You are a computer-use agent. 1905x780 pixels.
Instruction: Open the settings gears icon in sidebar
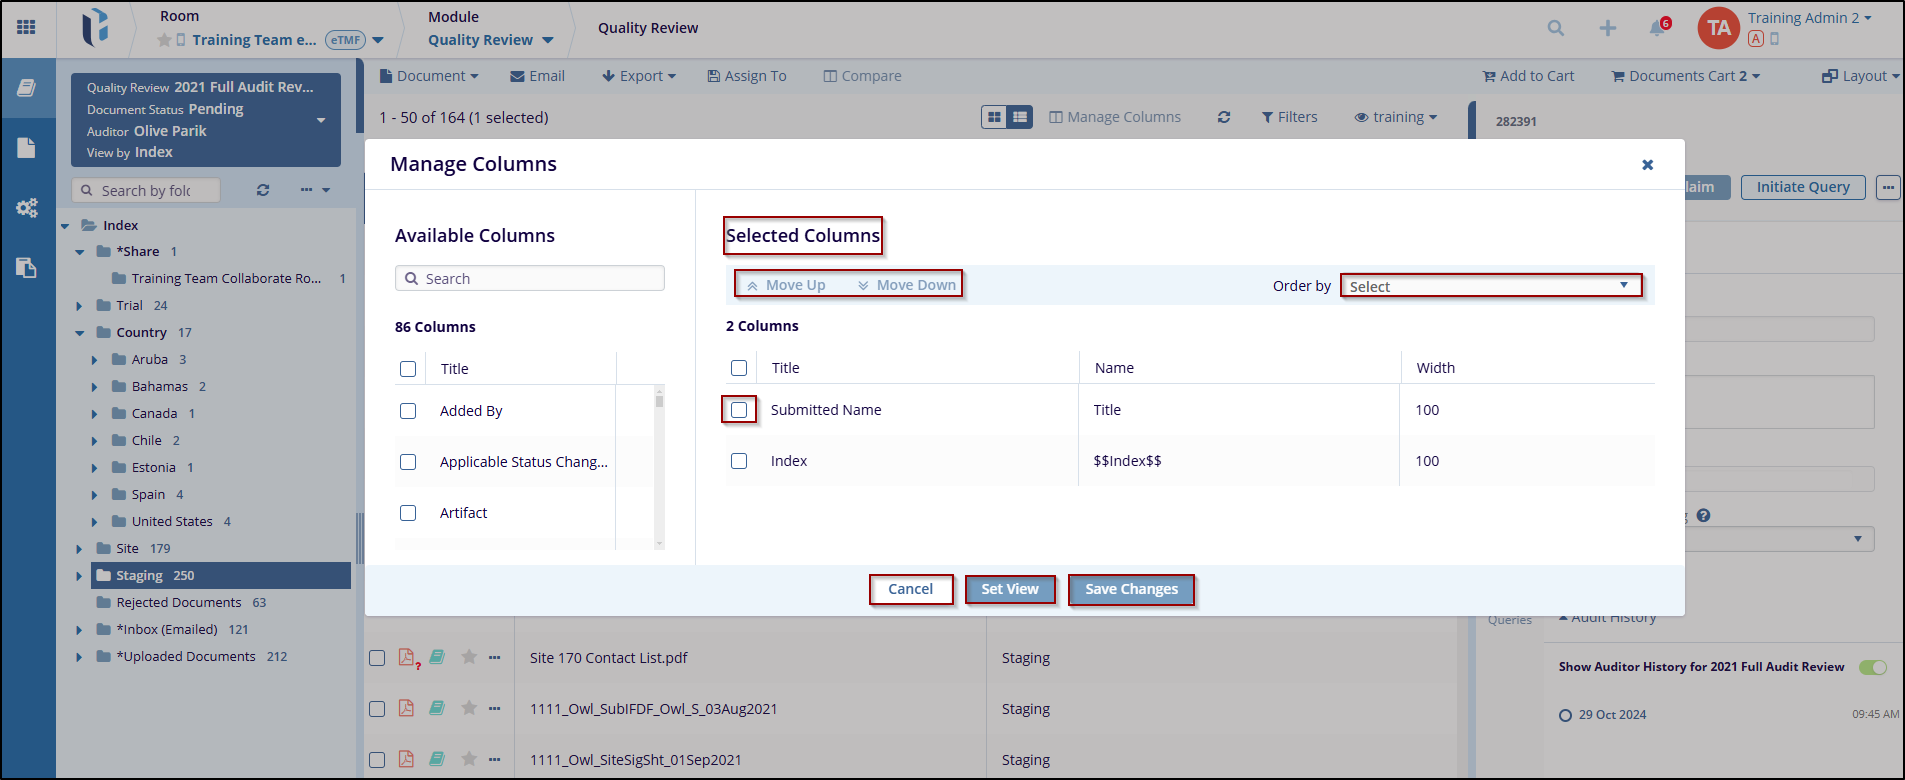click(27, 208)
